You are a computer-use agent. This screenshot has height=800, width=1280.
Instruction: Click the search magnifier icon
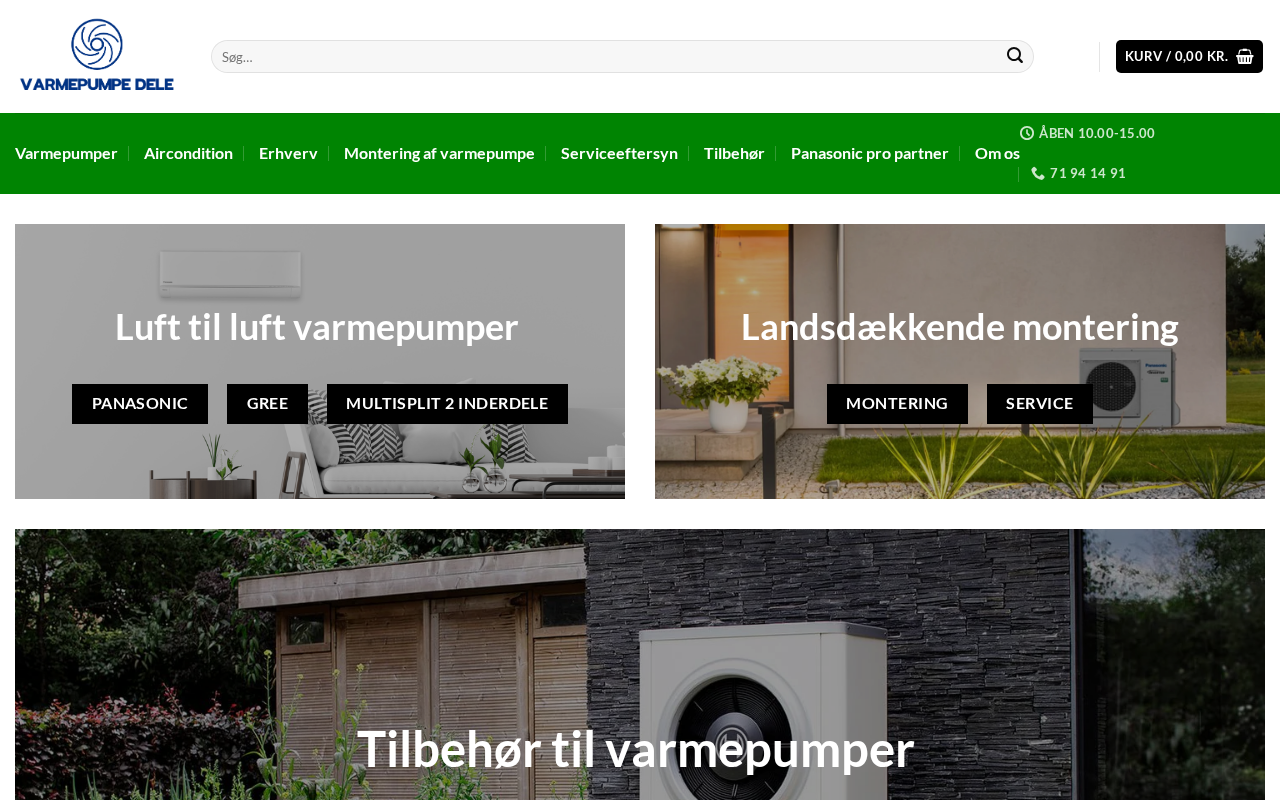pos(1015,56)
